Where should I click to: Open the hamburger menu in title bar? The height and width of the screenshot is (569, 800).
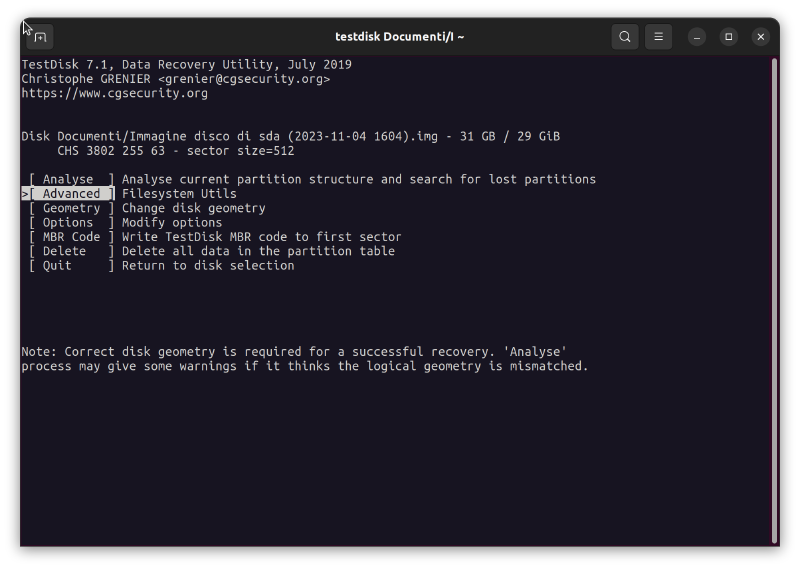pos(658,37)
